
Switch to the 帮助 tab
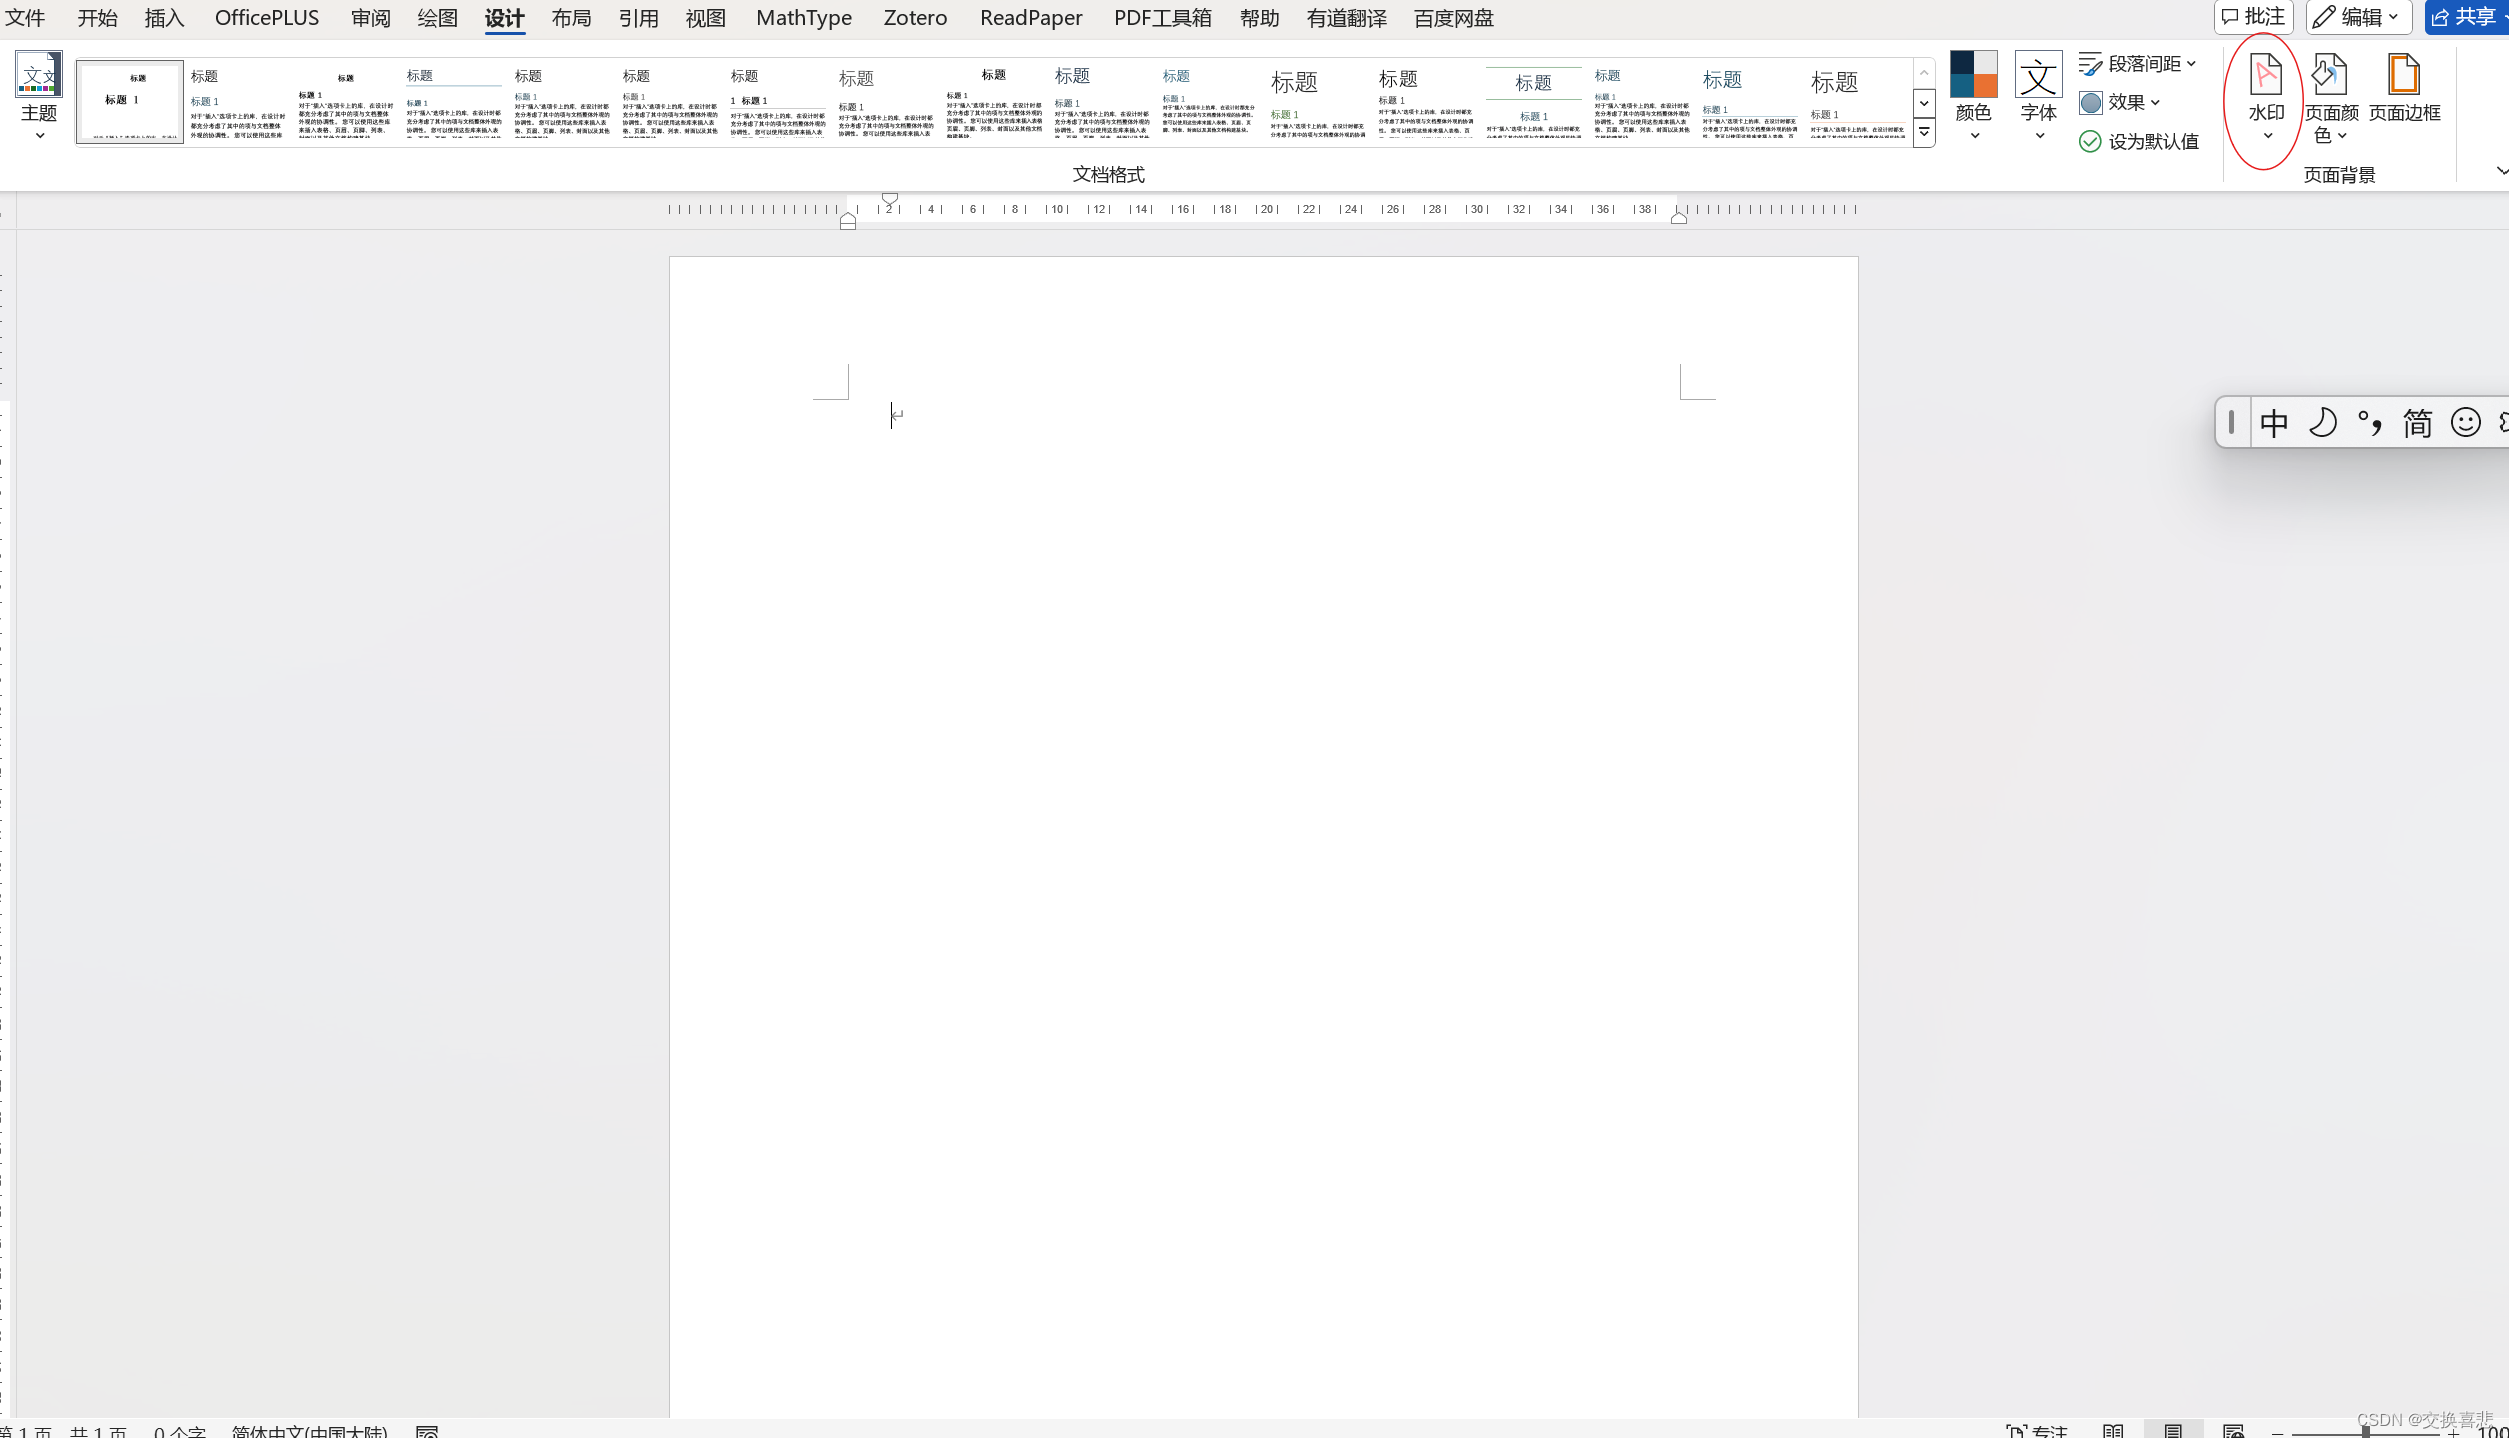(1259, 18)
